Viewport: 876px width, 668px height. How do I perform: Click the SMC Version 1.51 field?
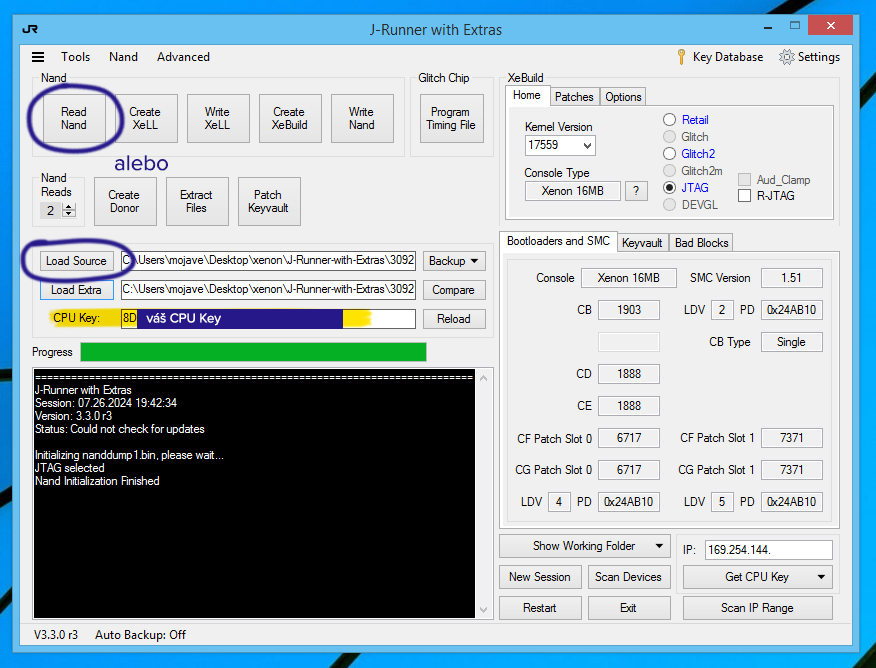pos(792,278)
